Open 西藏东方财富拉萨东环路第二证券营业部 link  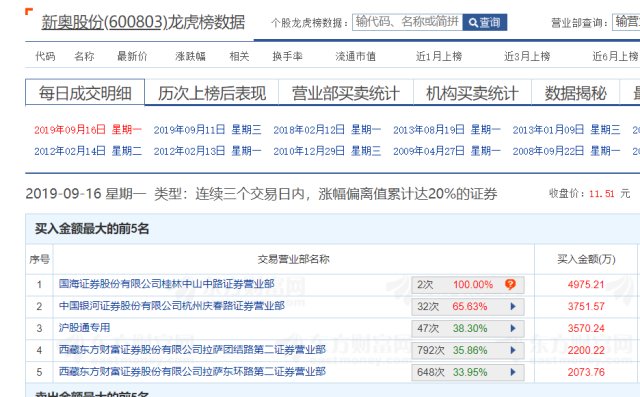point(192,372)
